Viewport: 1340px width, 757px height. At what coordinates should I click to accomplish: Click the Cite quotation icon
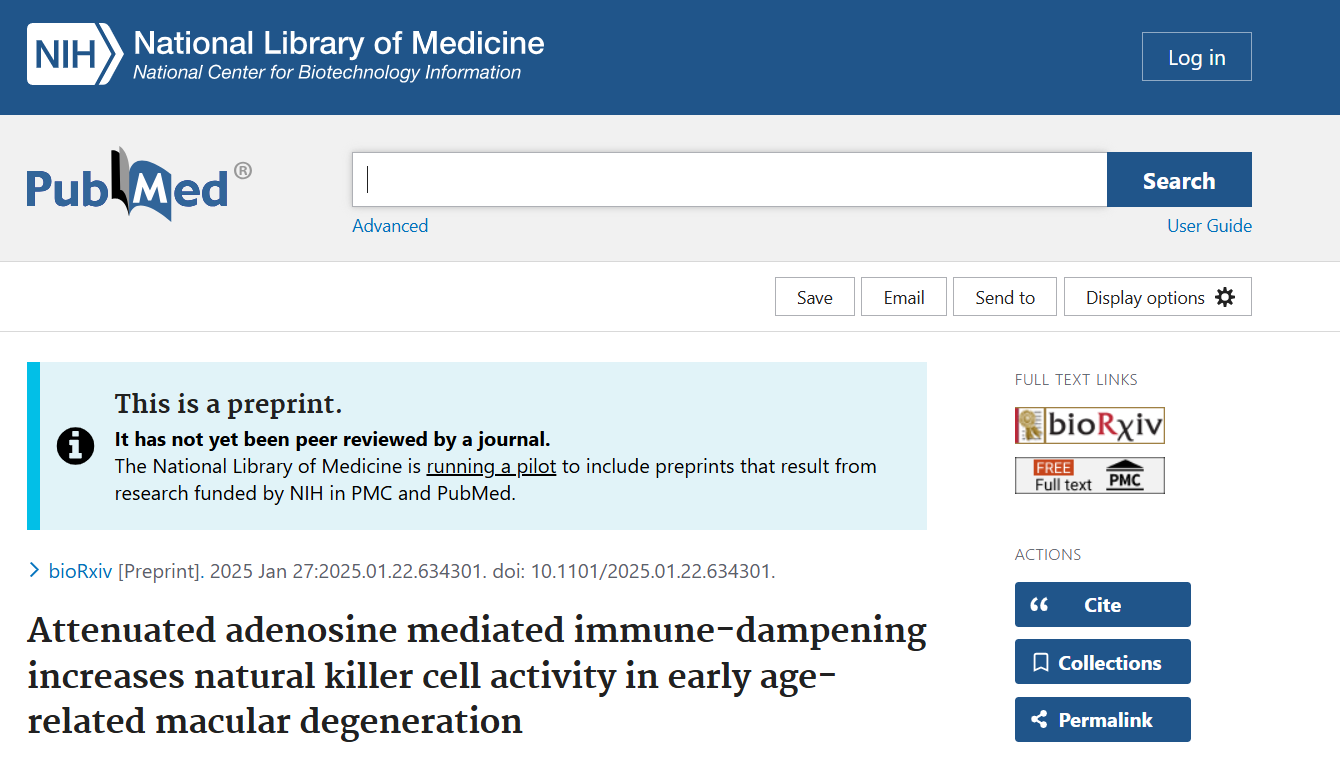[x=1040, y=604]
